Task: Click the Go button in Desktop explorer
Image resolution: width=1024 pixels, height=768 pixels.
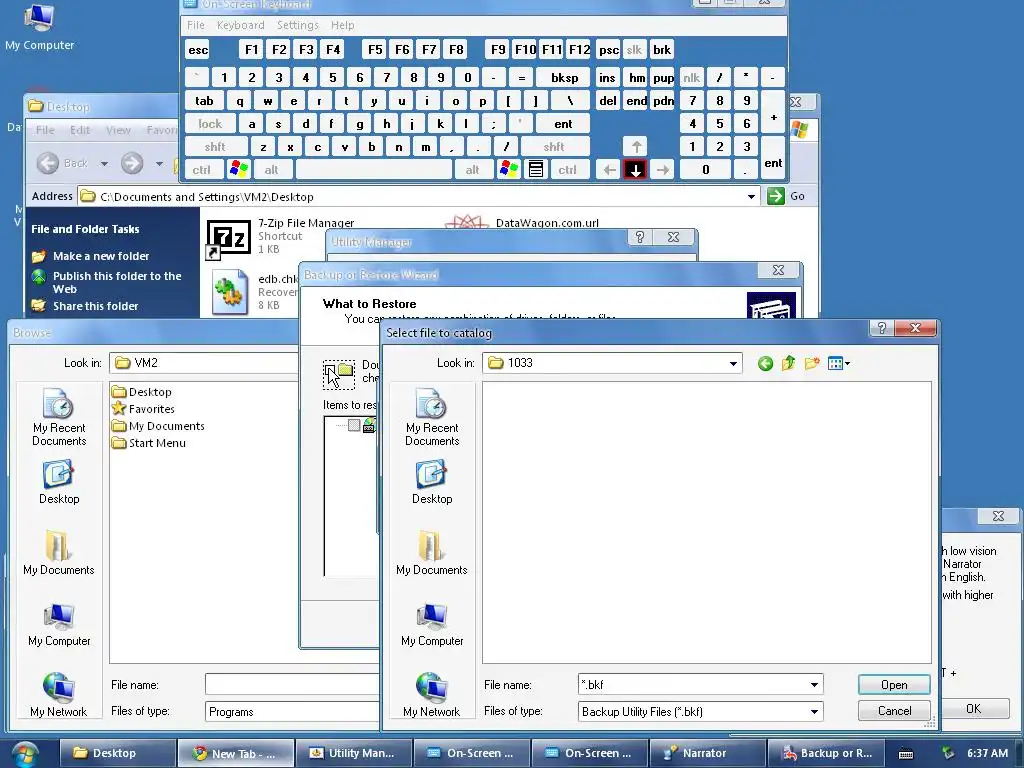Action: (786, 196)
